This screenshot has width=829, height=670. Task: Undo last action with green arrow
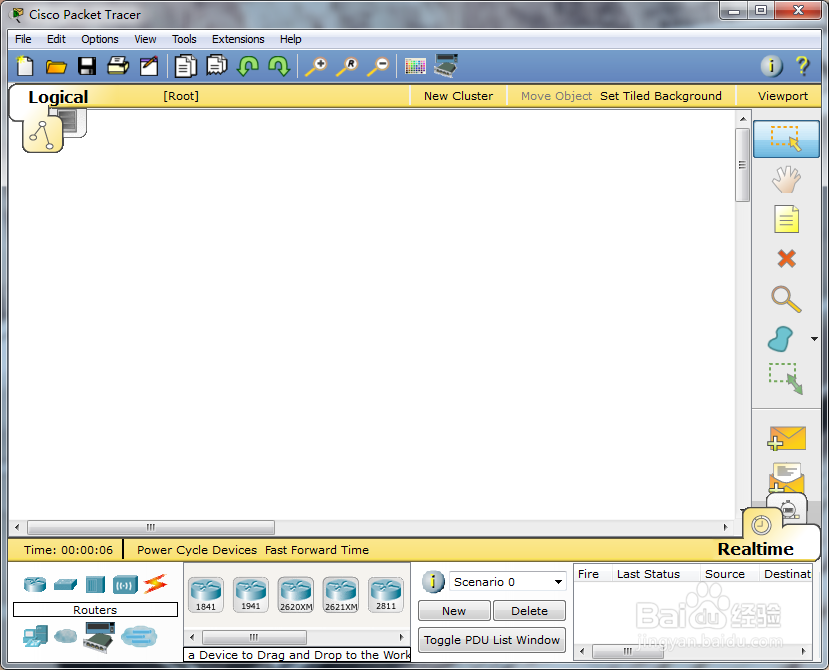tap(247, 66)
